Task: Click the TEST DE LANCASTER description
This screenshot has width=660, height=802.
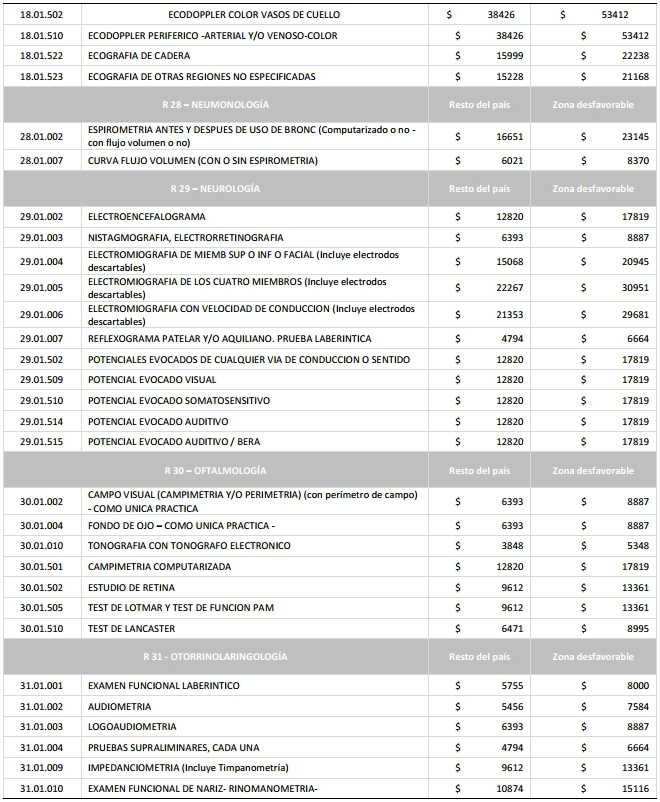Action: click(130, 629)
